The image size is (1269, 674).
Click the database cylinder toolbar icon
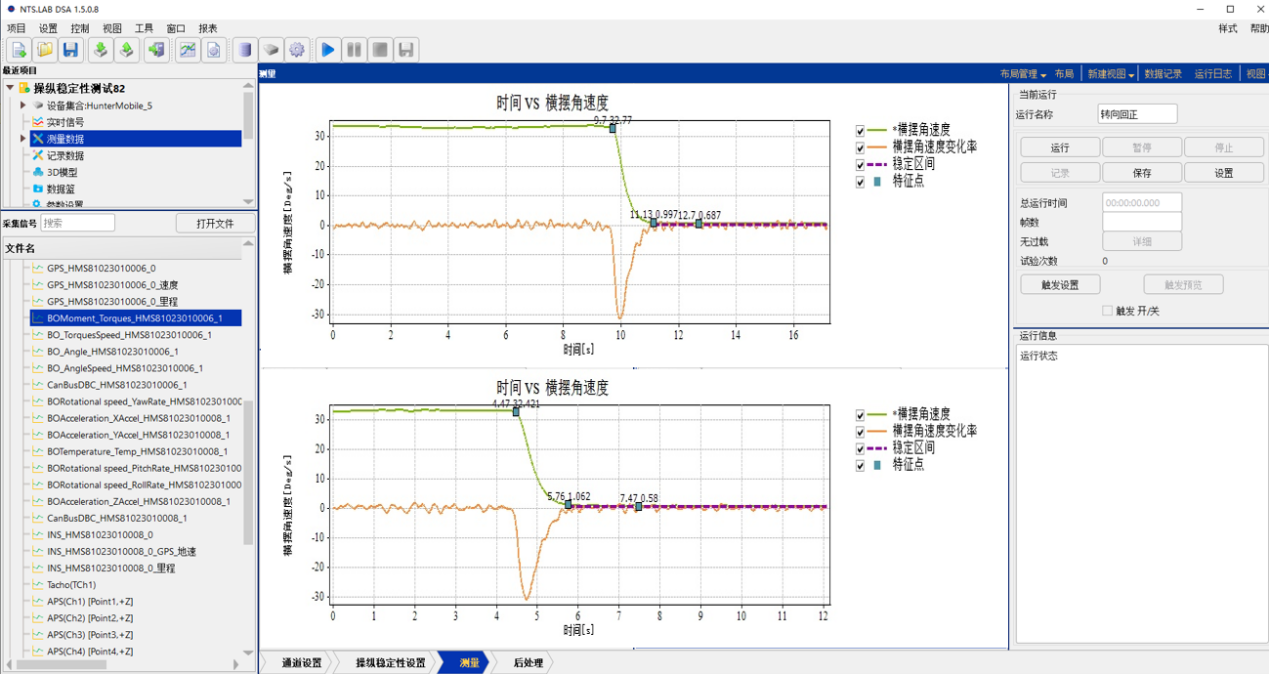[x=244, y=49]
